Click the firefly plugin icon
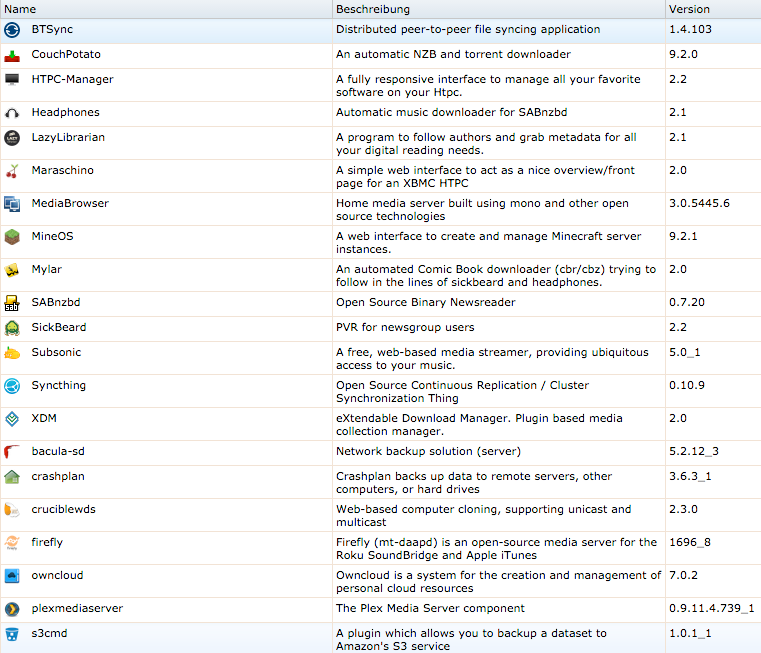The image size is (761, 653). point(12,543)
